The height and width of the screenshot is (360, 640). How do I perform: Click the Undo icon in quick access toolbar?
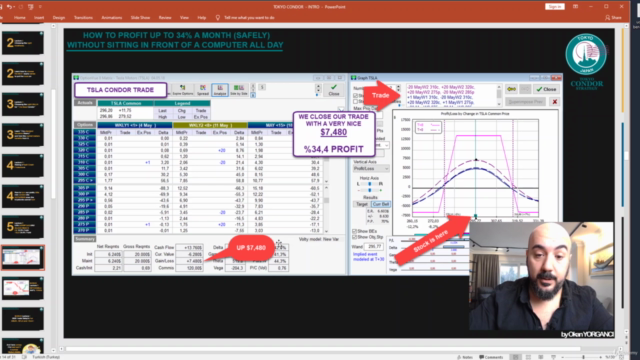pos(9,7)
